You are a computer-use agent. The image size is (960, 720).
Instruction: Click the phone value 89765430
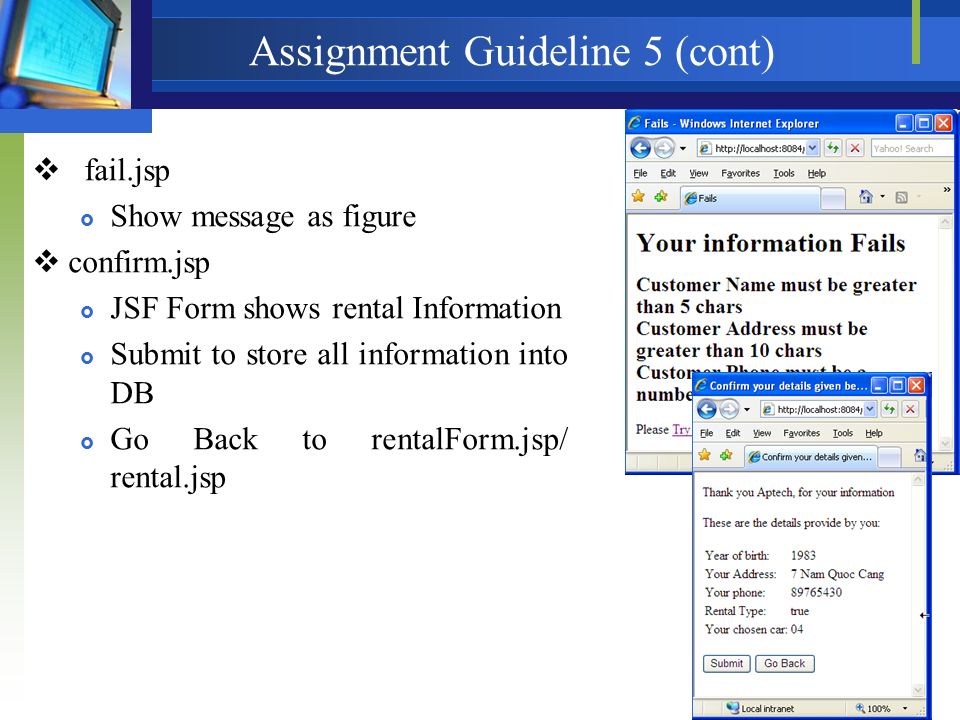[816, 593]
